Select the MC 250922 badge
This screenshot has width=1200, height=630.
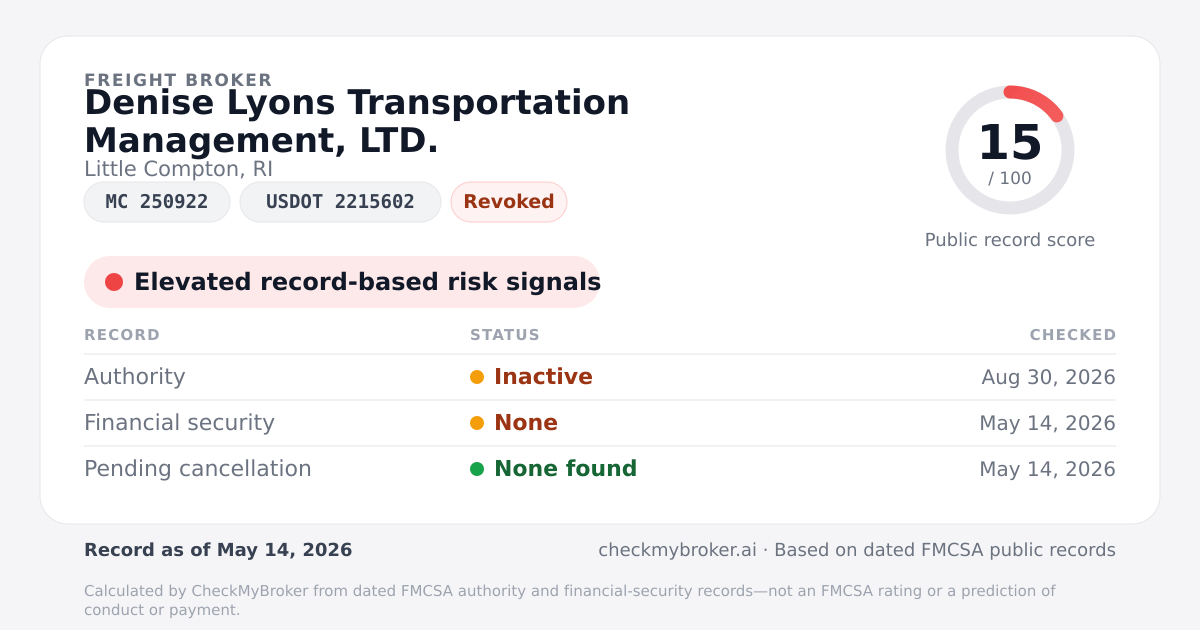click(x=157, y=202)
